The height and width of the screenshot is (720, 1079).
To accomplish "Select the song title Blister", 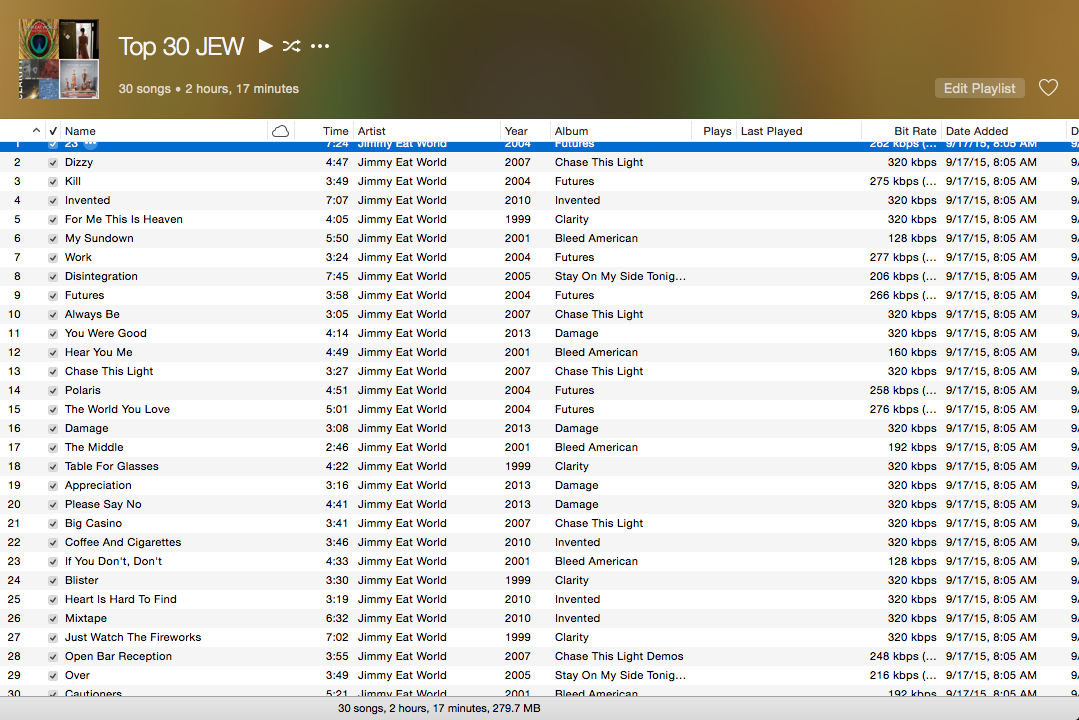I will coord(81,580).
